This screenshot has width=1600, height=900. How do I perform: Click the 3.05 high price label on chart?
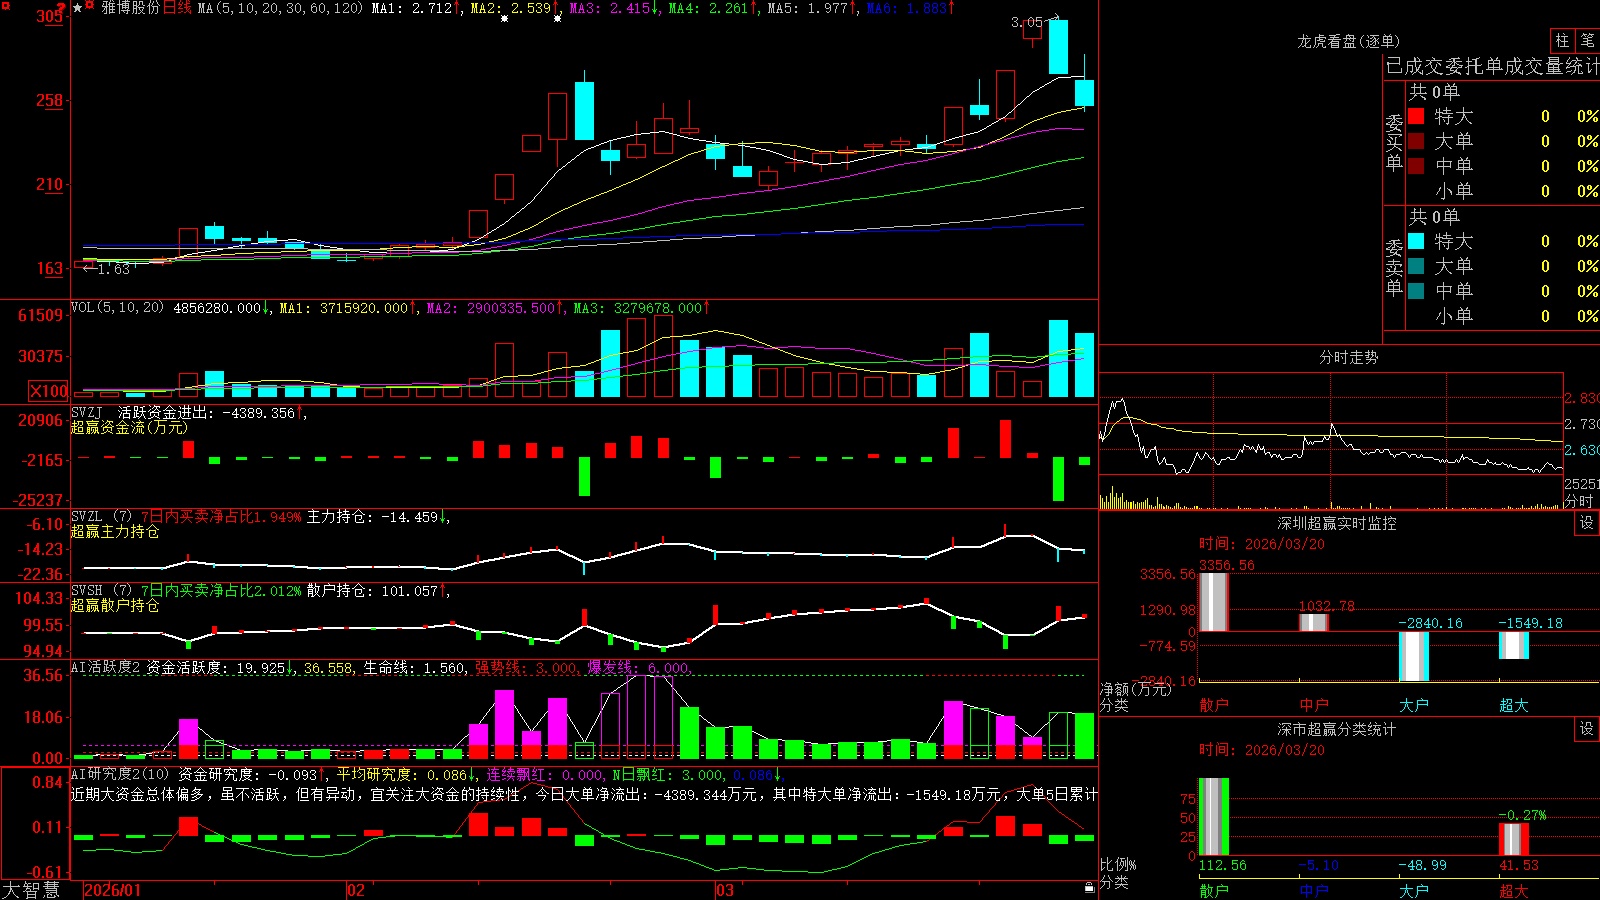coord(1026,22)
